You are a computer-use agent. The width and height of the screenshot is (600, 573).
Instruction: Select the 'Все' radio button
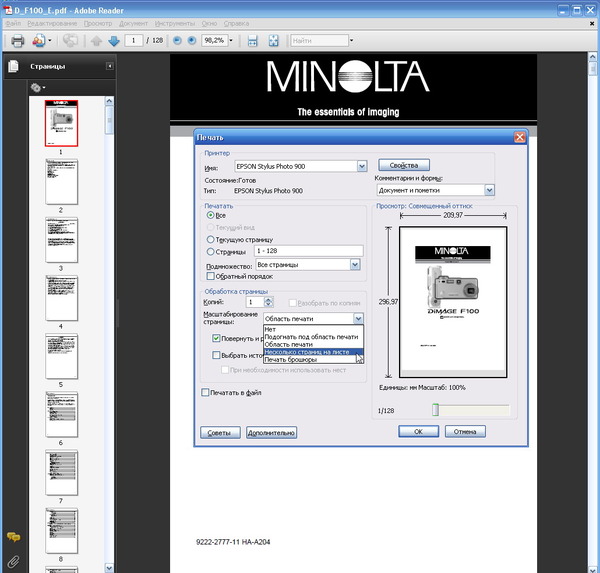click(210, 215)
